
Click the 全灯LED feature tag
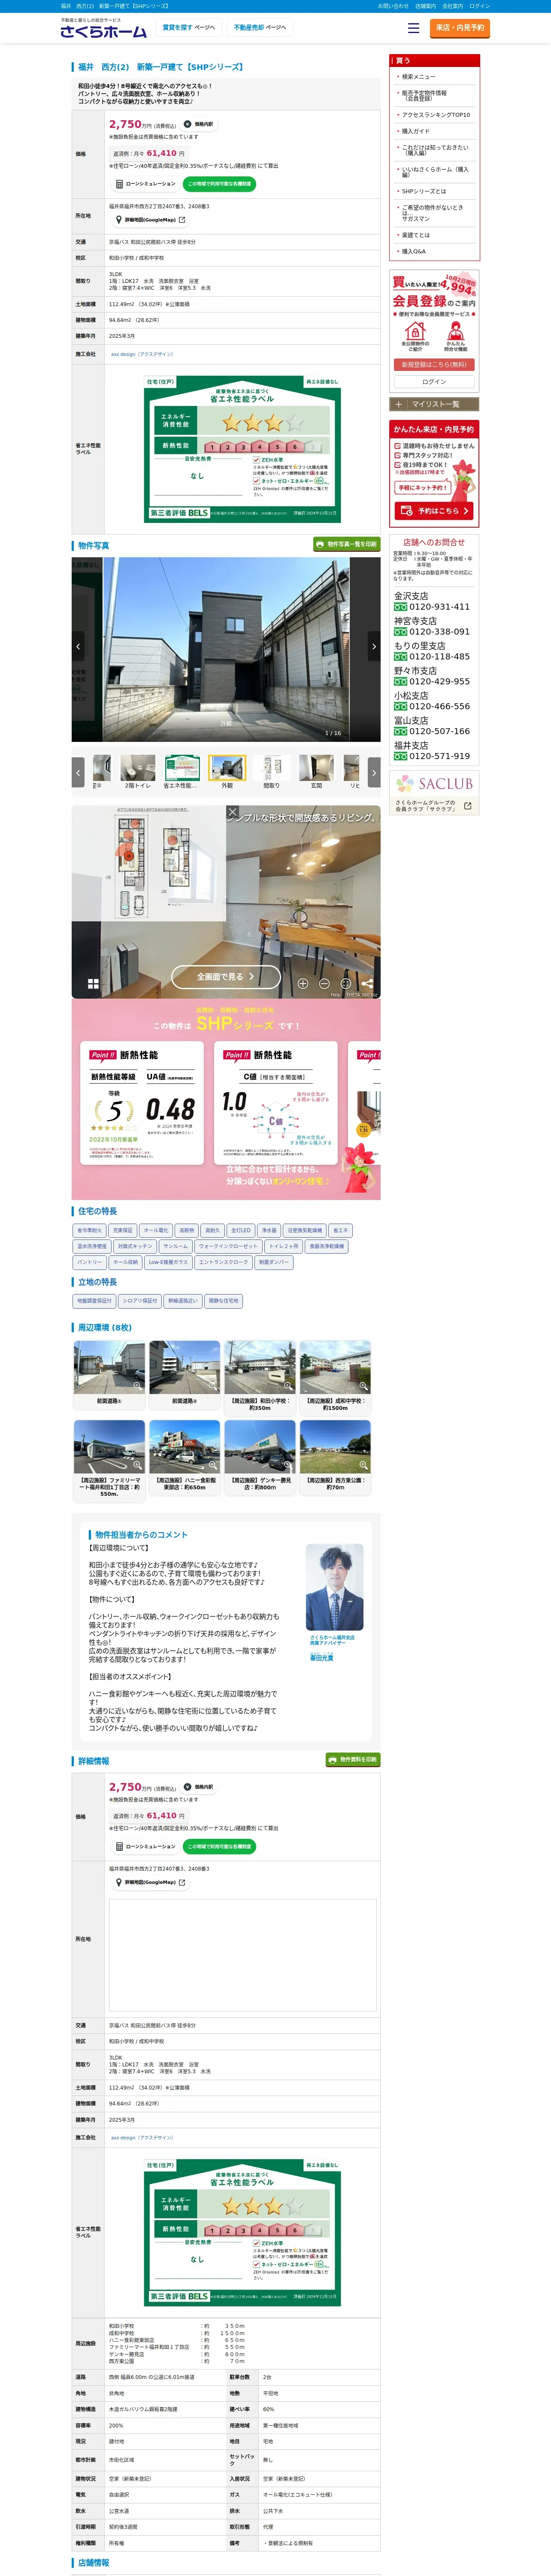point(241,1230)
